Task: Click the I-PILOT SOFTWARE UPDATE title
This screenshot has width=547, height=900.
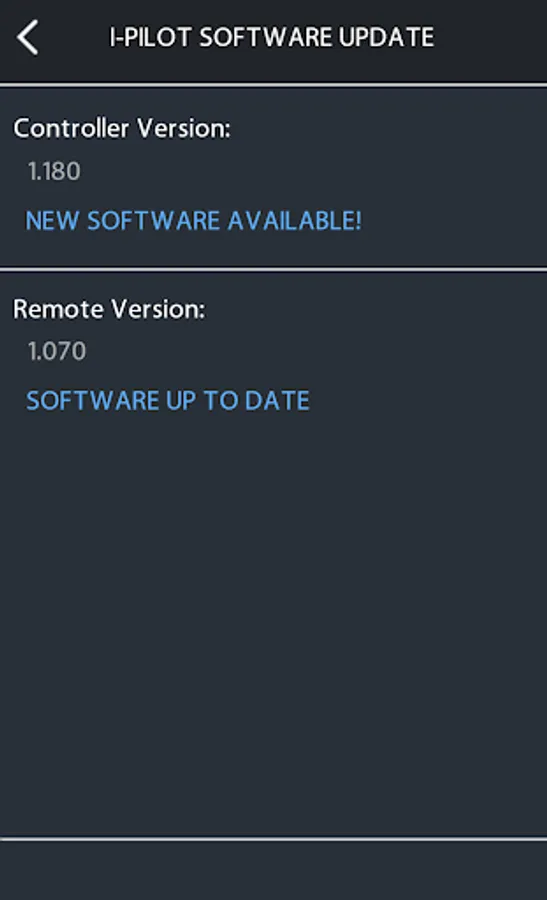Action: pos(271,38)
